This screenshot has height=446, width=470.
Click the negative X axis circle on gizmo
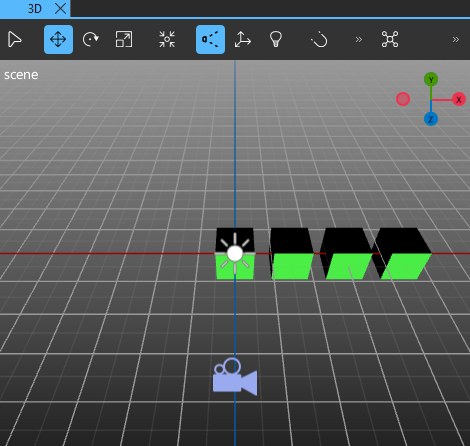pyautogui.click(x=403, y=99)
